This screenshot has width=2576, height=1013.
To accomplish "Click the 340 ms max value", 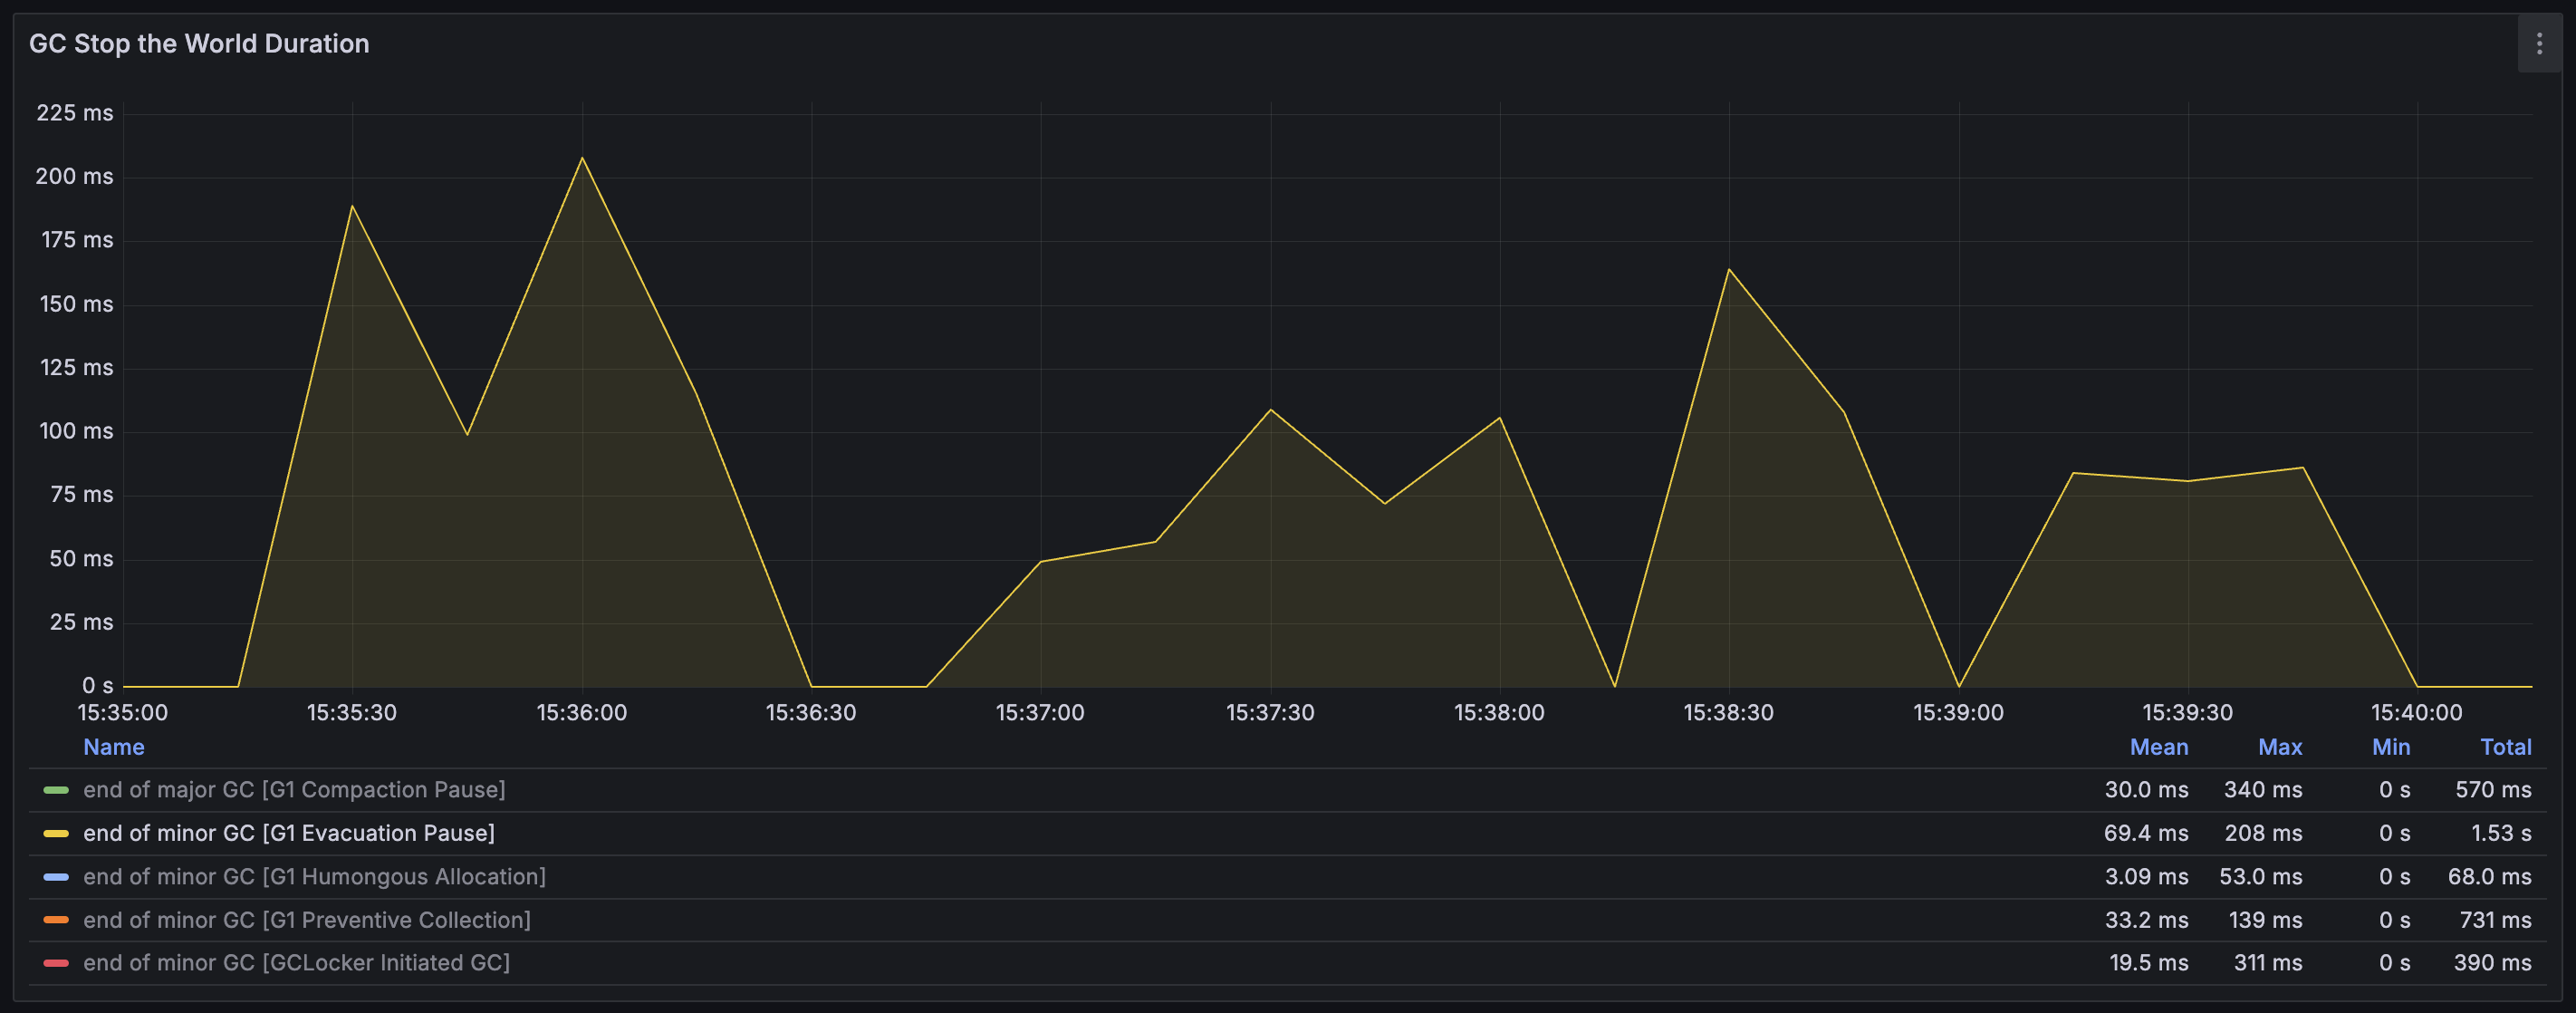I will click(2263, 790).
